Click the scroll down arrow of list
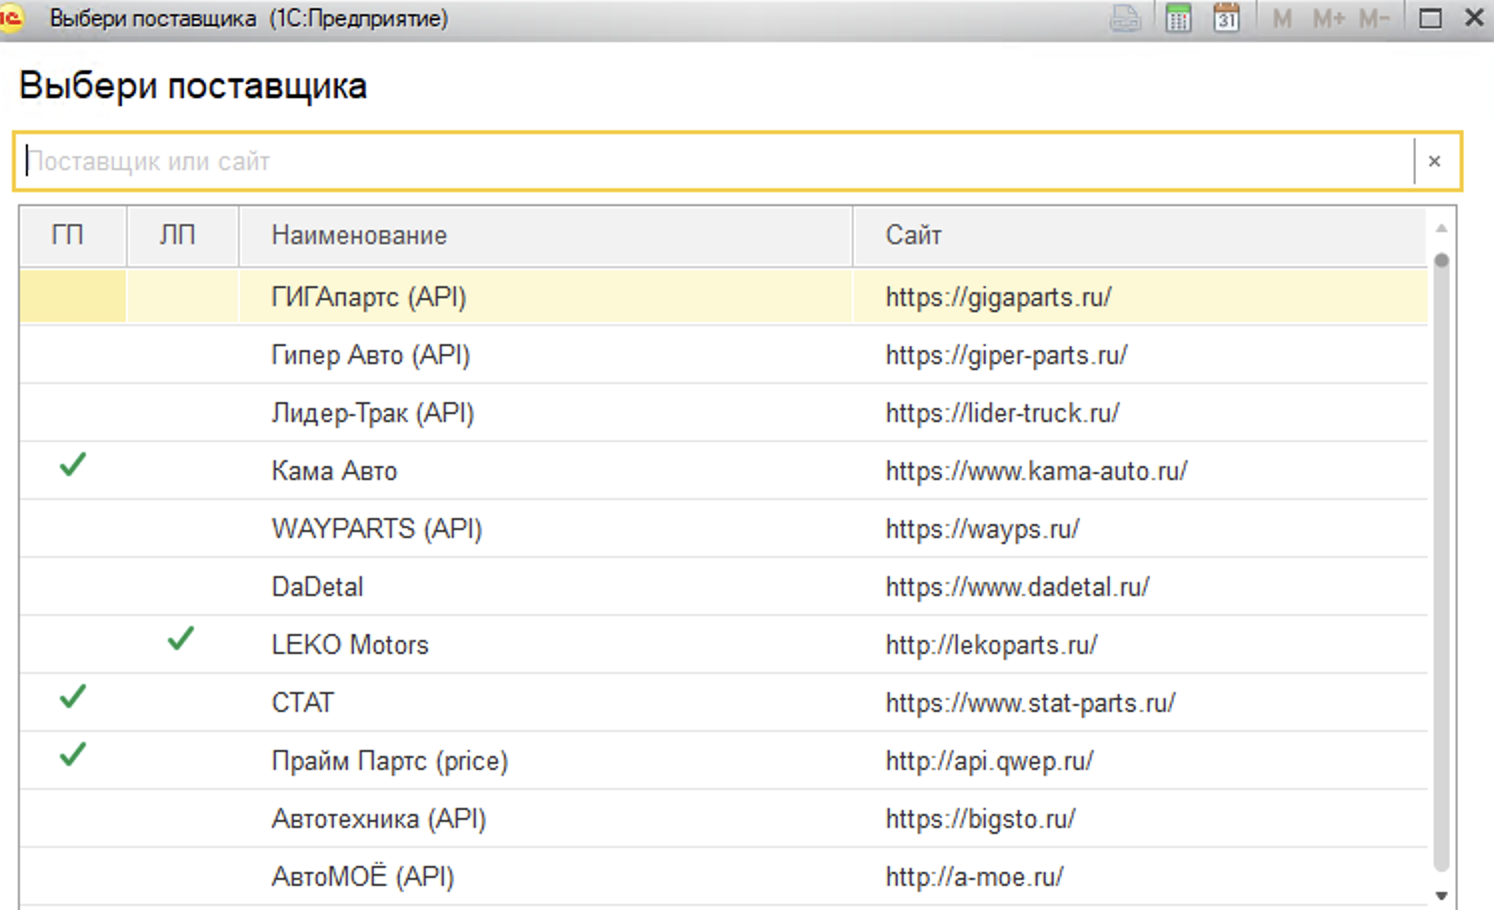 [1441, 896]
